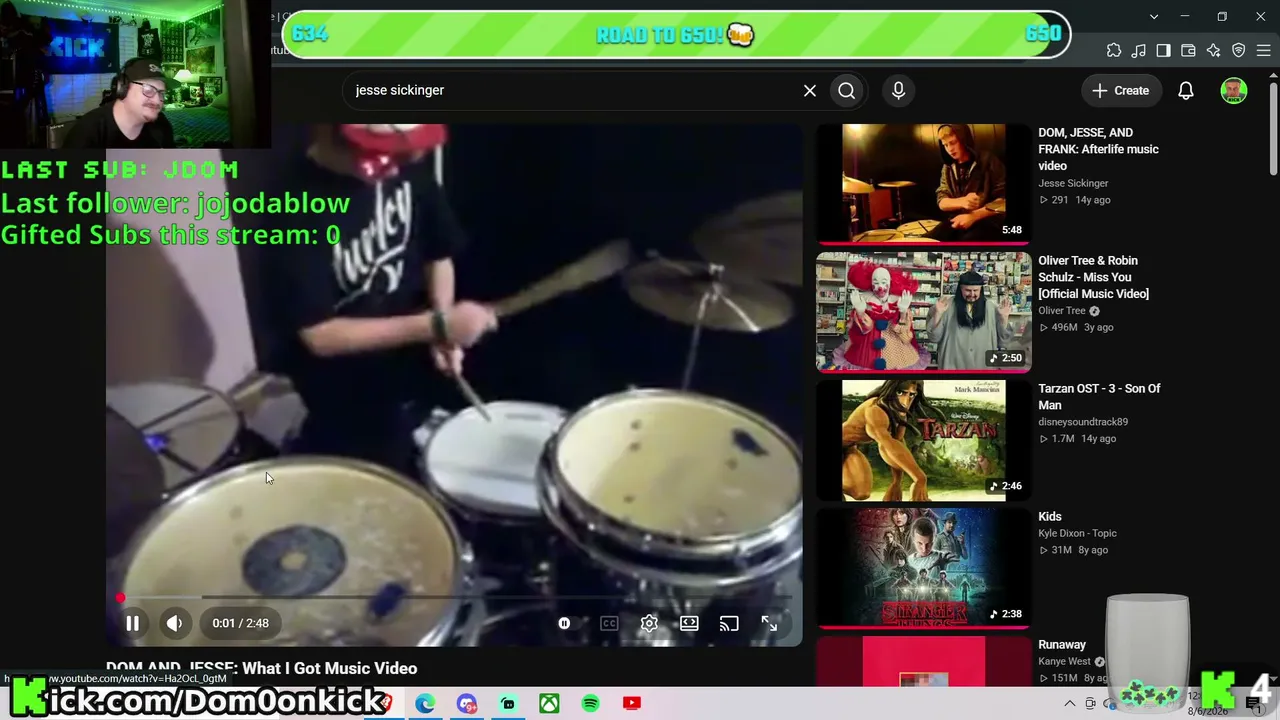Image resolution: width=1280 pixels, height=720 pixels.
Task: Run the search with the magnifier button
Action: coord(847,90)
